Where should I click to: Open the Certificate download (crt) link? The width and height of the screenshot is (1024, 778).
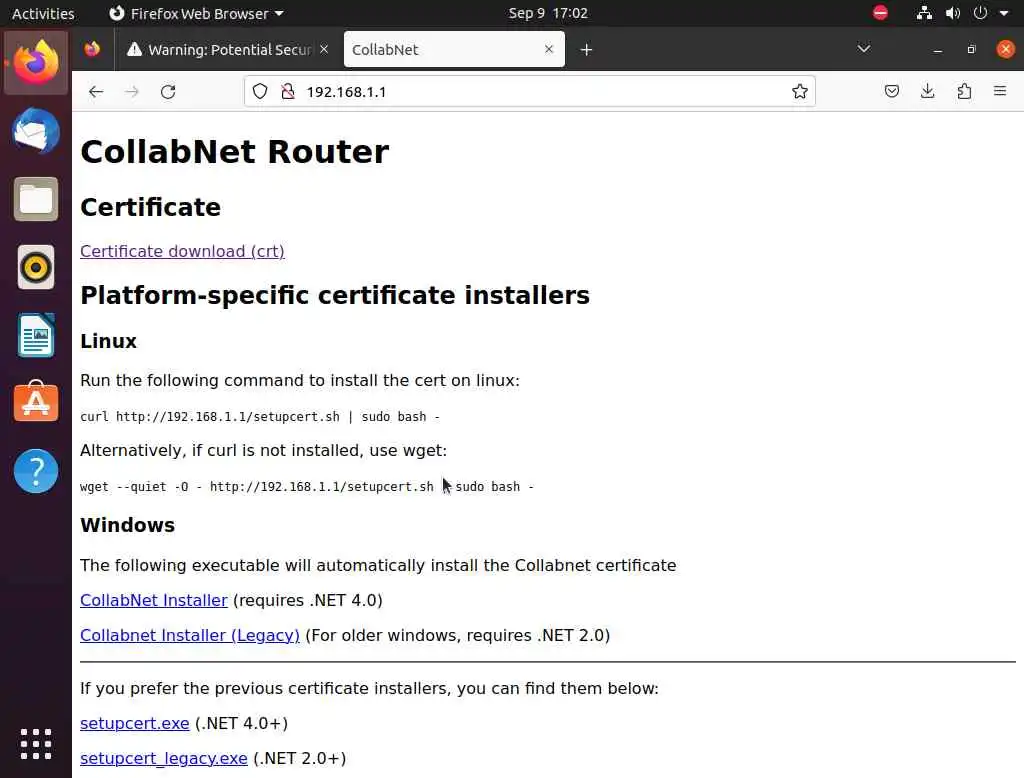click(182, 251)
